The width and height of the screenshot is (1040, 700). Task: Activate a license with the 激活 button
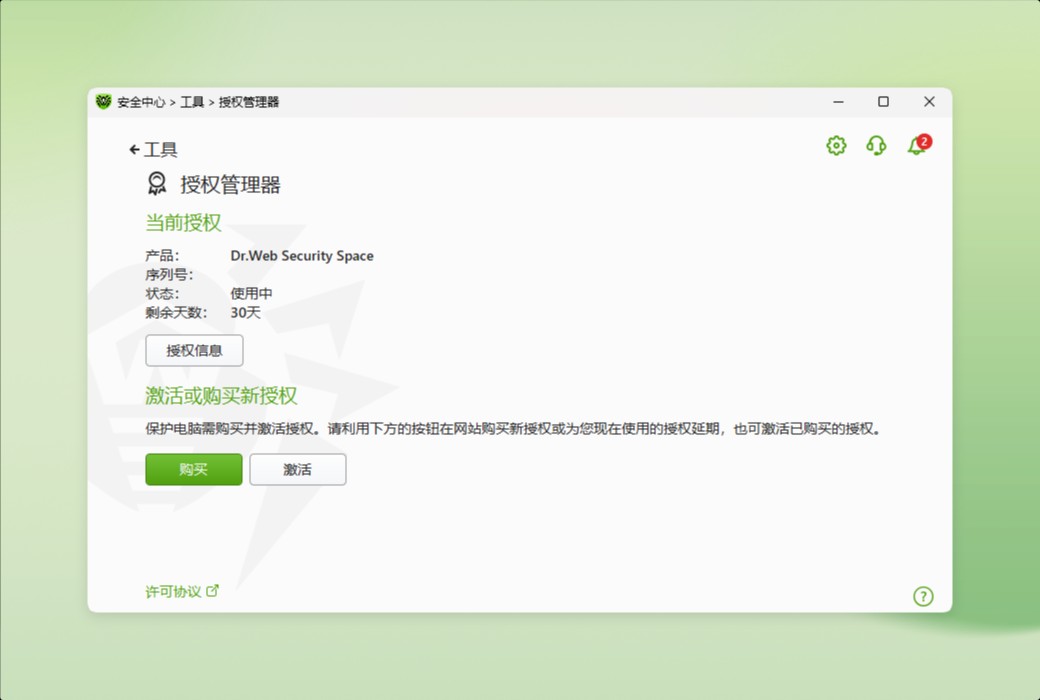[x=297, y=469]
